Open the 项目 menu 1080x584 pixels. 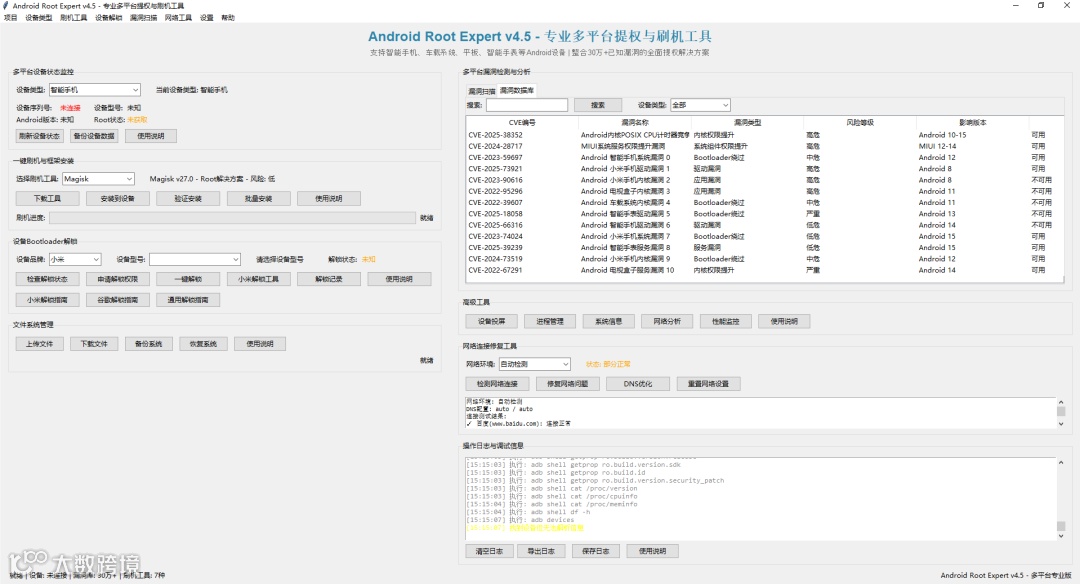10,18
